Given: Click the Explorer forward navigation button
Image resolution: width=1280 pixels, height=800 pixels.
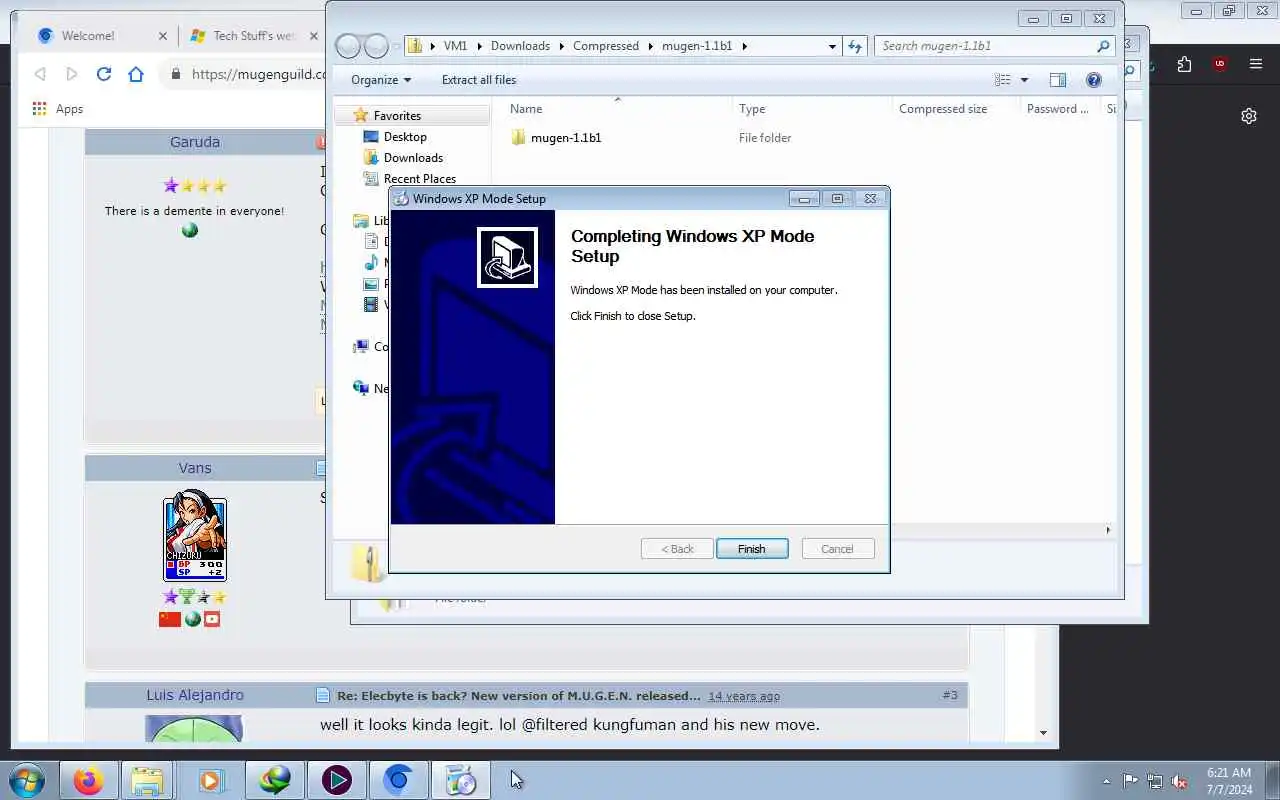Looking at the screenshot, I should click(x=376, y=46).
